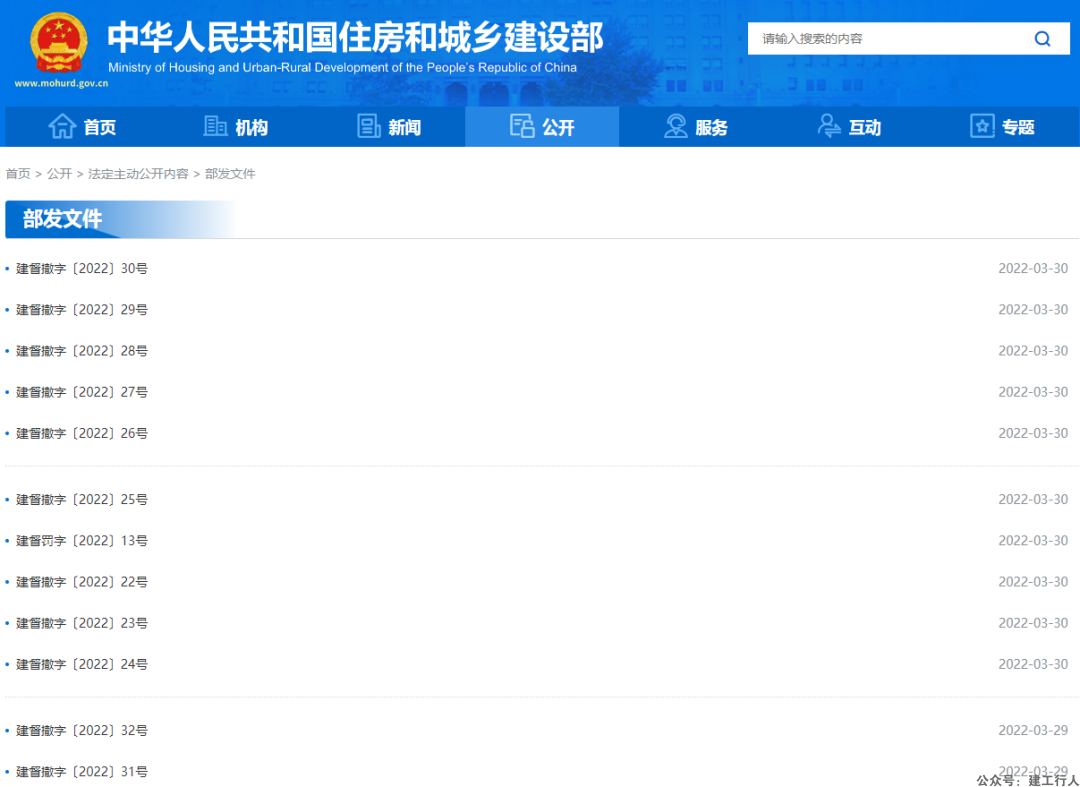Open document 建督撤字〔2022〕28号

point(82,351)
